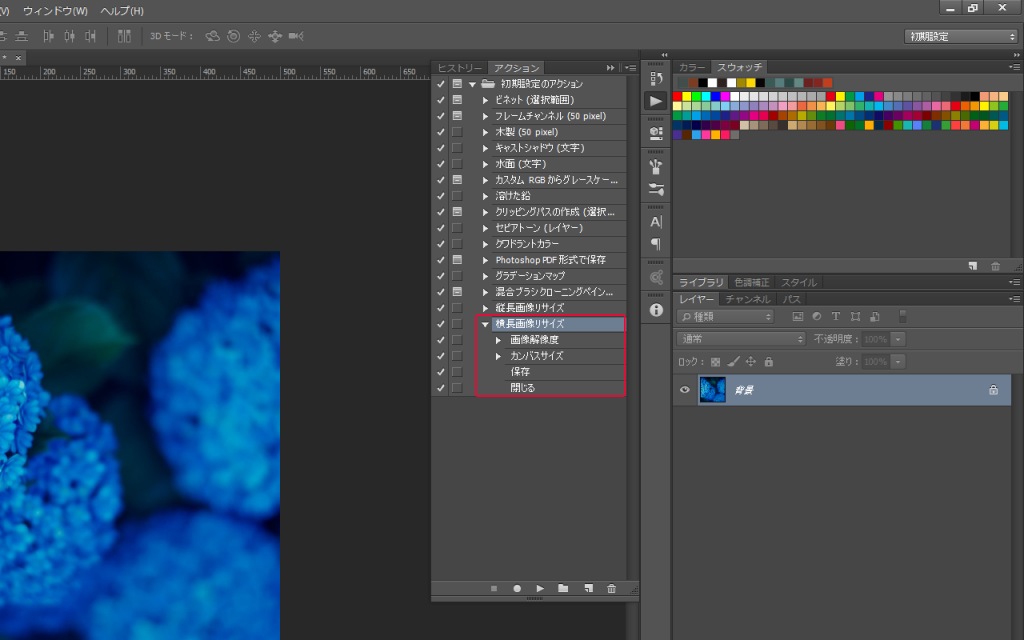
Task: Click the stop recording square in Actions panel
Action: [x=494, y=588]
